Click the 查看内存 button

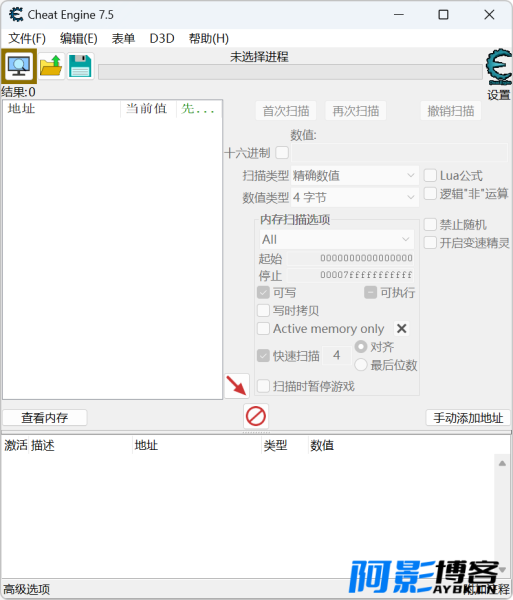tap(45, 417)
